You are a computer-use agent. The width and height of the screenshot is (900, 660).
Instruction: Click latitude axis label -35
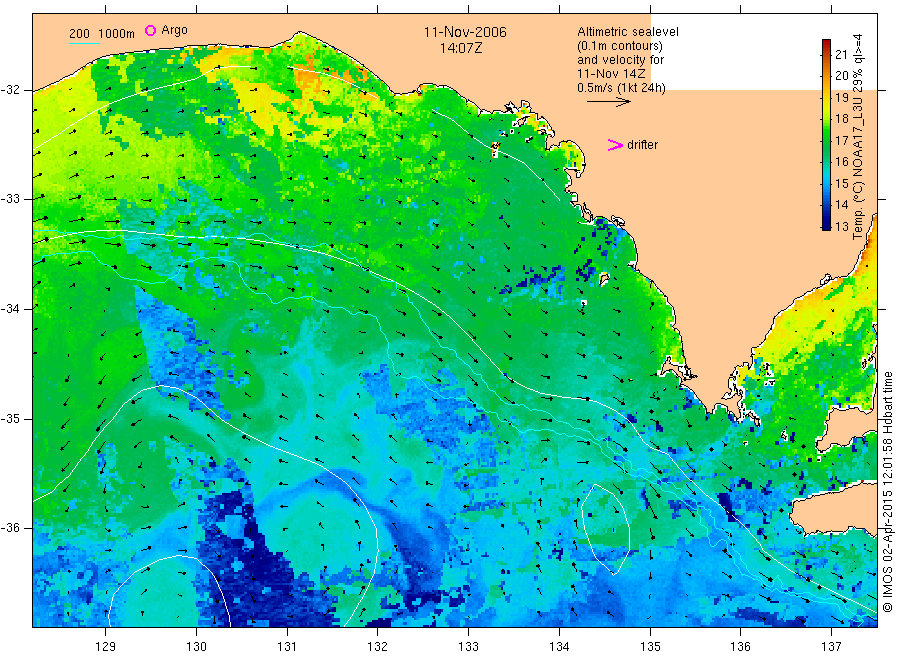pos(10,418)
